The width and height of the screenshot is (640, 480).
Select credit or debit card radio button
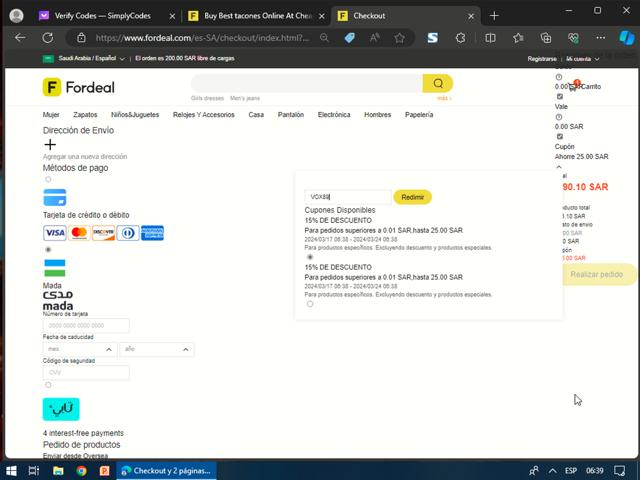click(x=48, y=179)
